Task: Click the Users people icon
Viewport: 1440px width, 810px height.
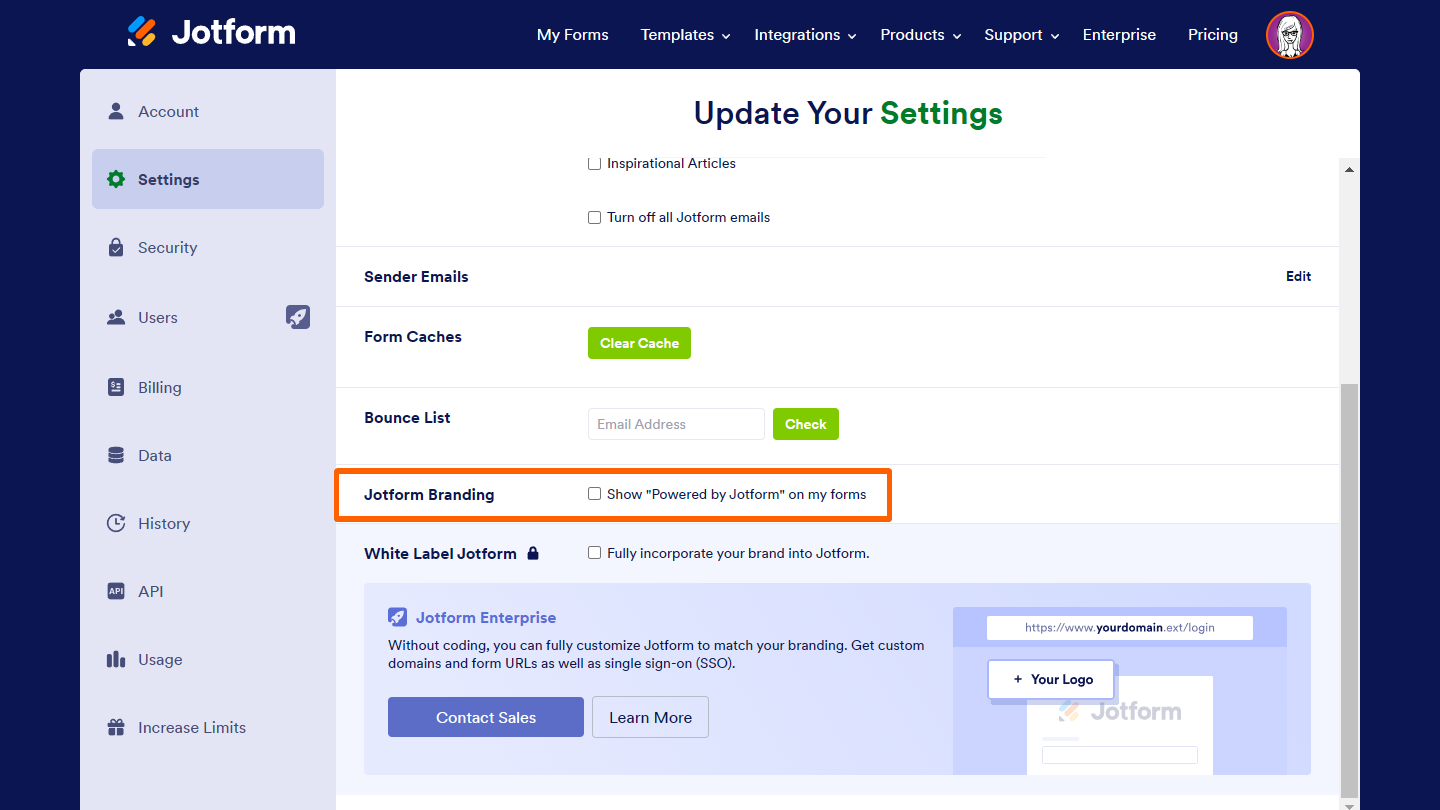Action: click(x=116, y=318)
